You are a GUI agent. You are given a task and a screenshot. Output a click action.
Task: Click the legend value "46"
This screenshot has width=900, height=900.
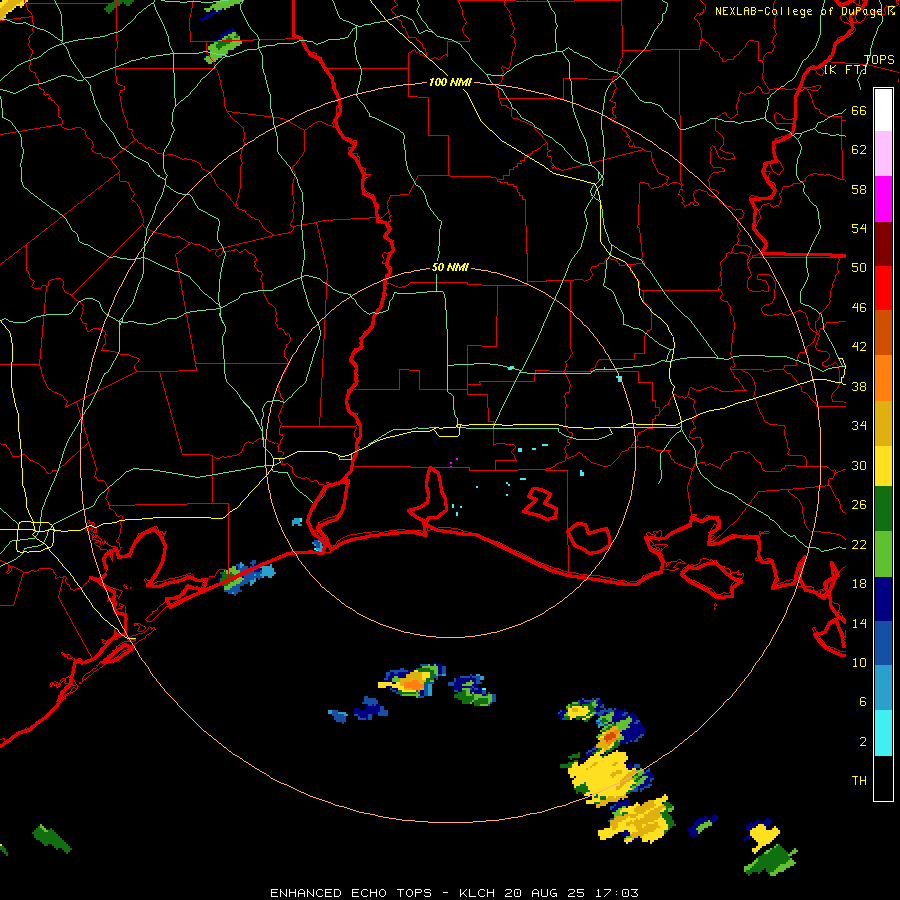[859, 307]
